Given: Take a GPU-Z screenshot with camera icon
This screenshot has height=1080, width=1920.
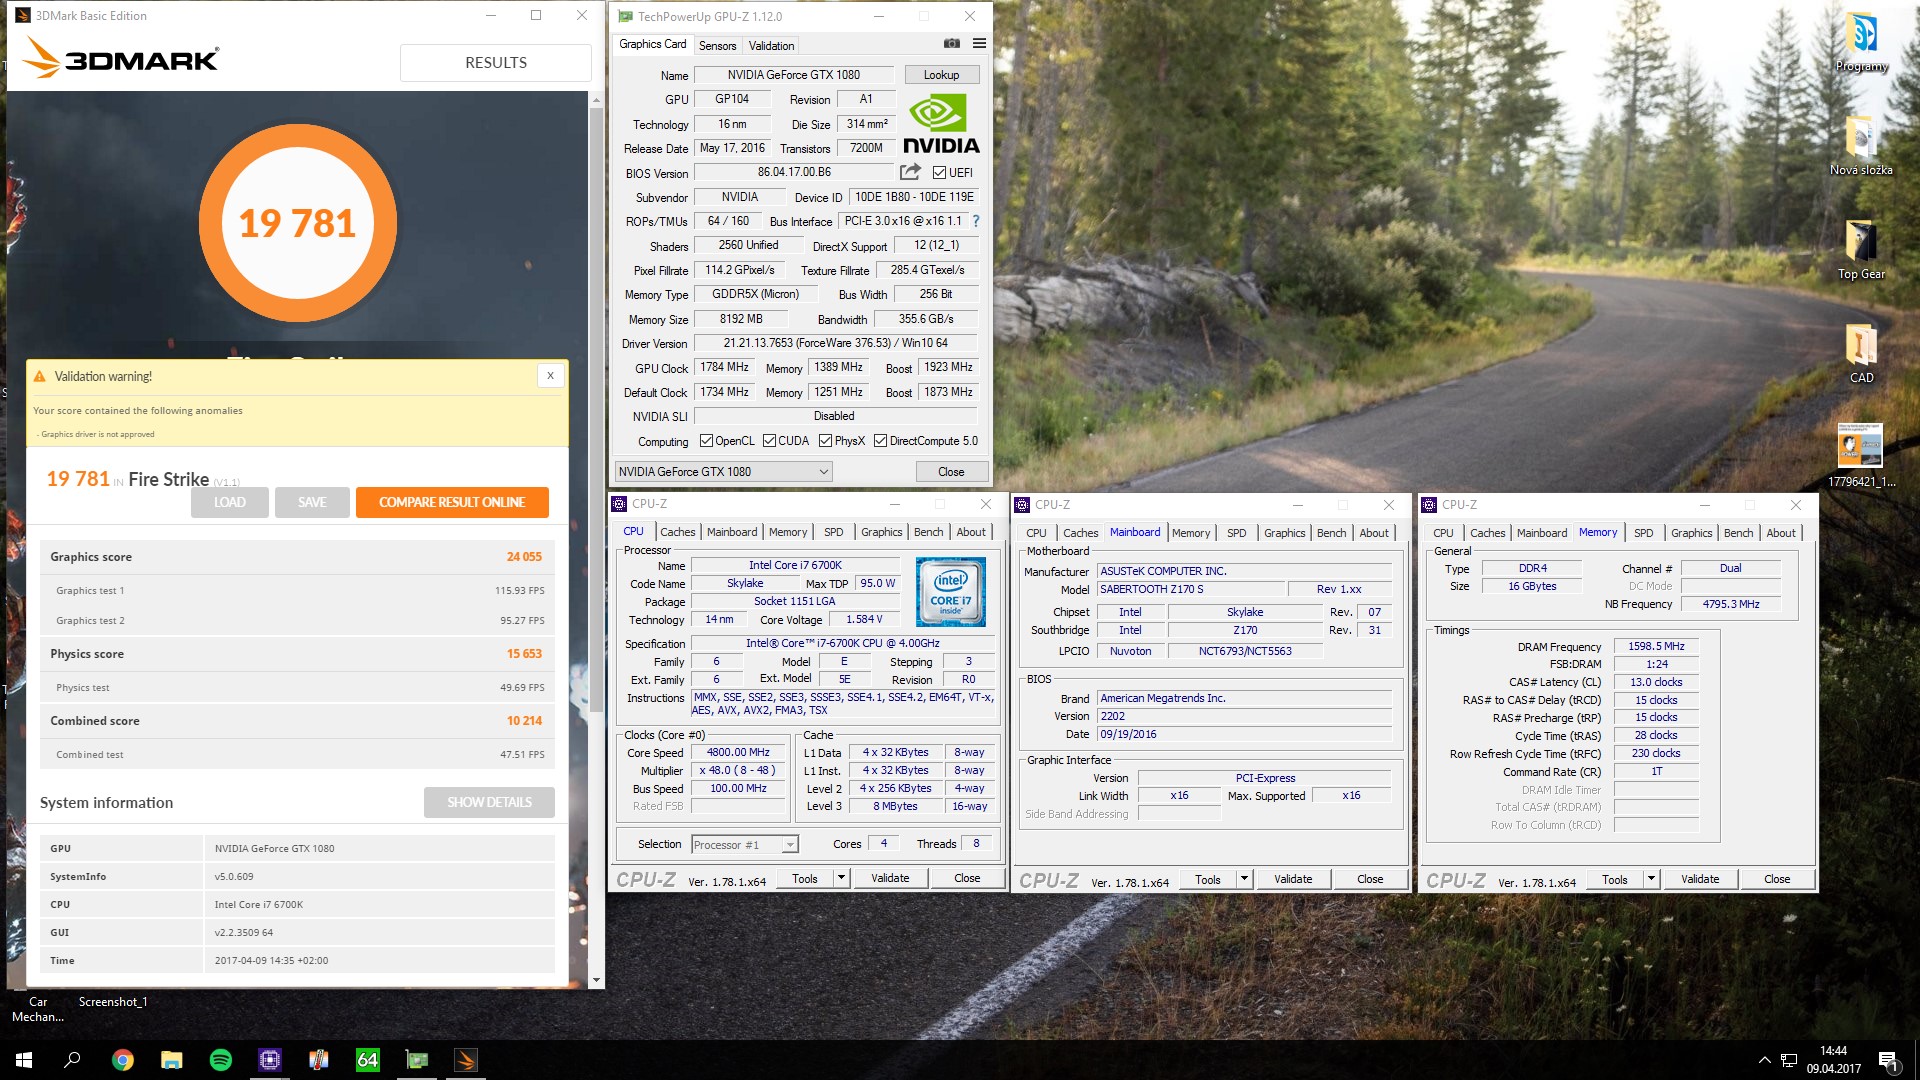Looking at the screenshot, I should click(951, 44).
